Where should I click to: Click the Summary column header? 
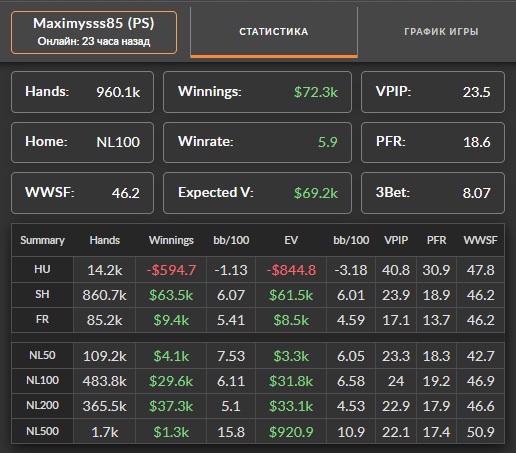(42, 240)
